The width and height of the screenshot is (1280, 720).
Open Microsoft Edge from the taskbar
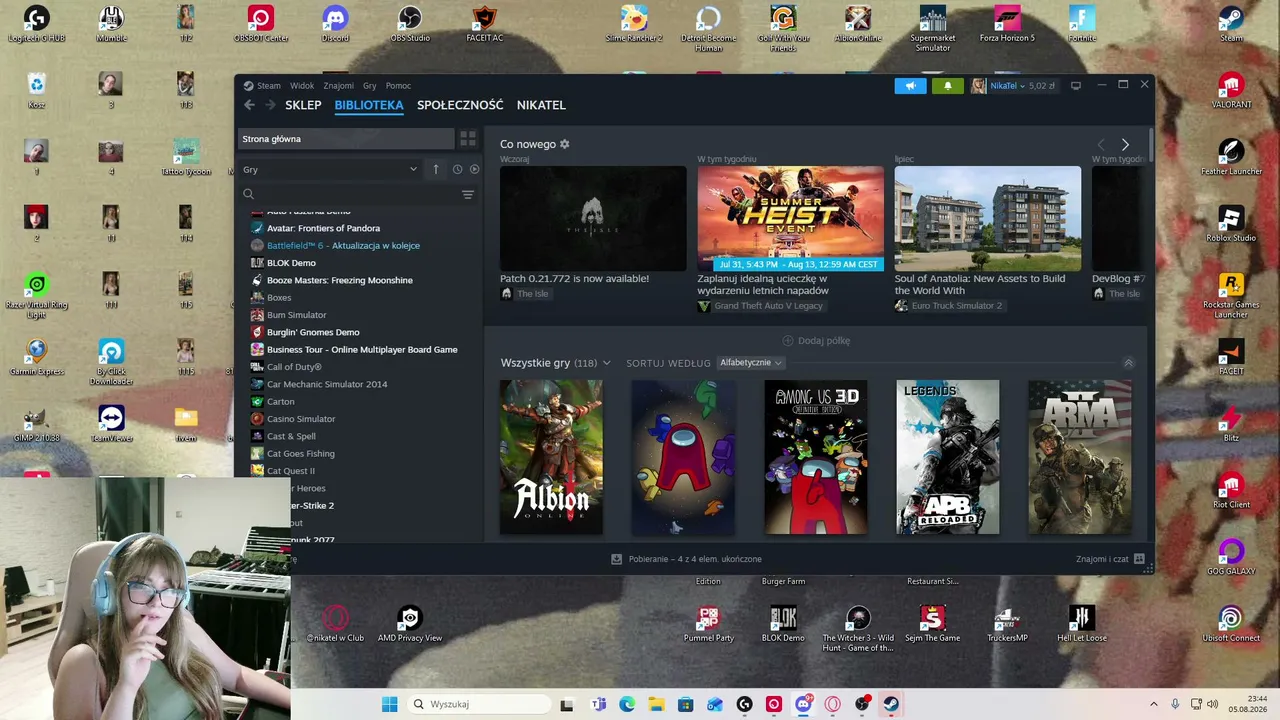click(x=627, y=704)
